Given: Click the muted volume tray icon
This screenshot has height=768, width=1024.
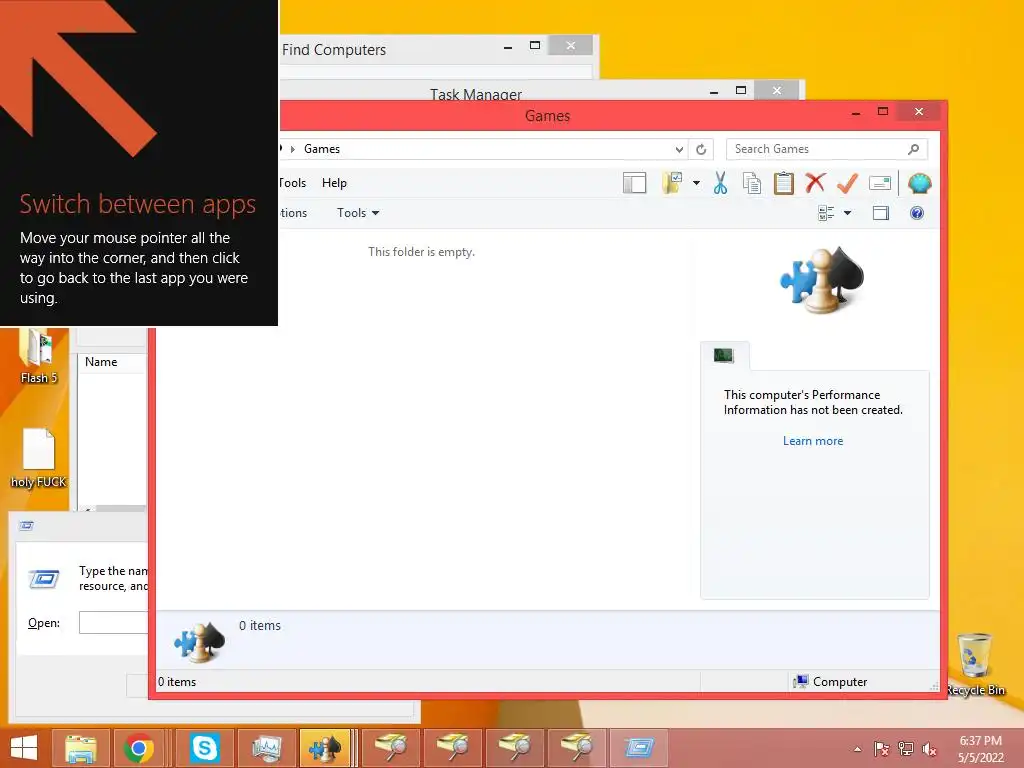Looking at the screenshot, I should 929,749.
